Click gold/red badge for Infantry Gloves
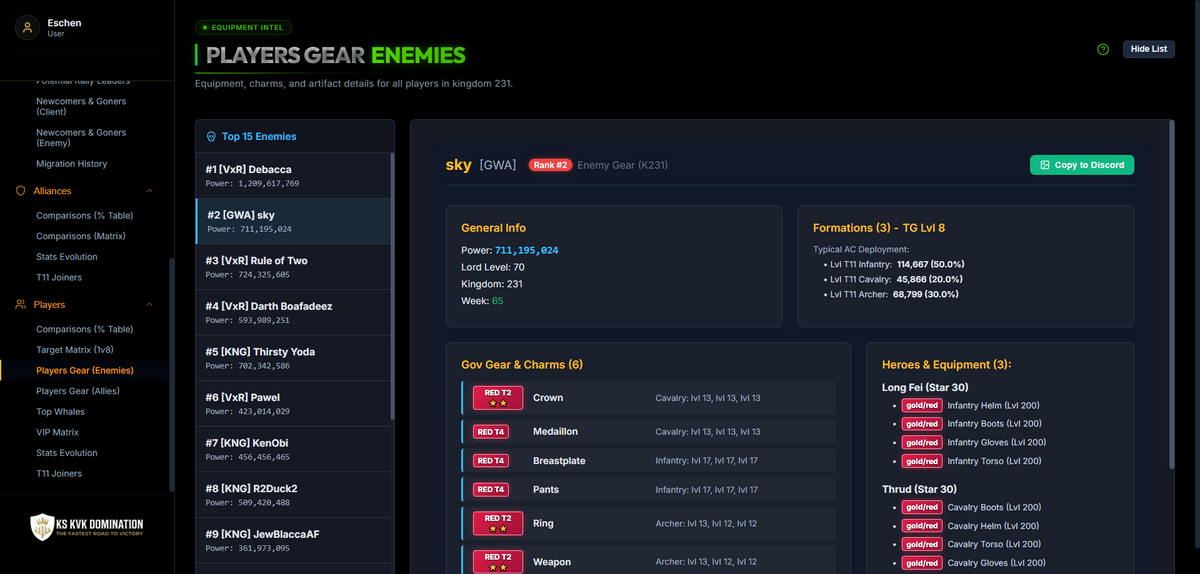Image resolution: width=1200 pixels, height=574 pixels. pos(922,442)
